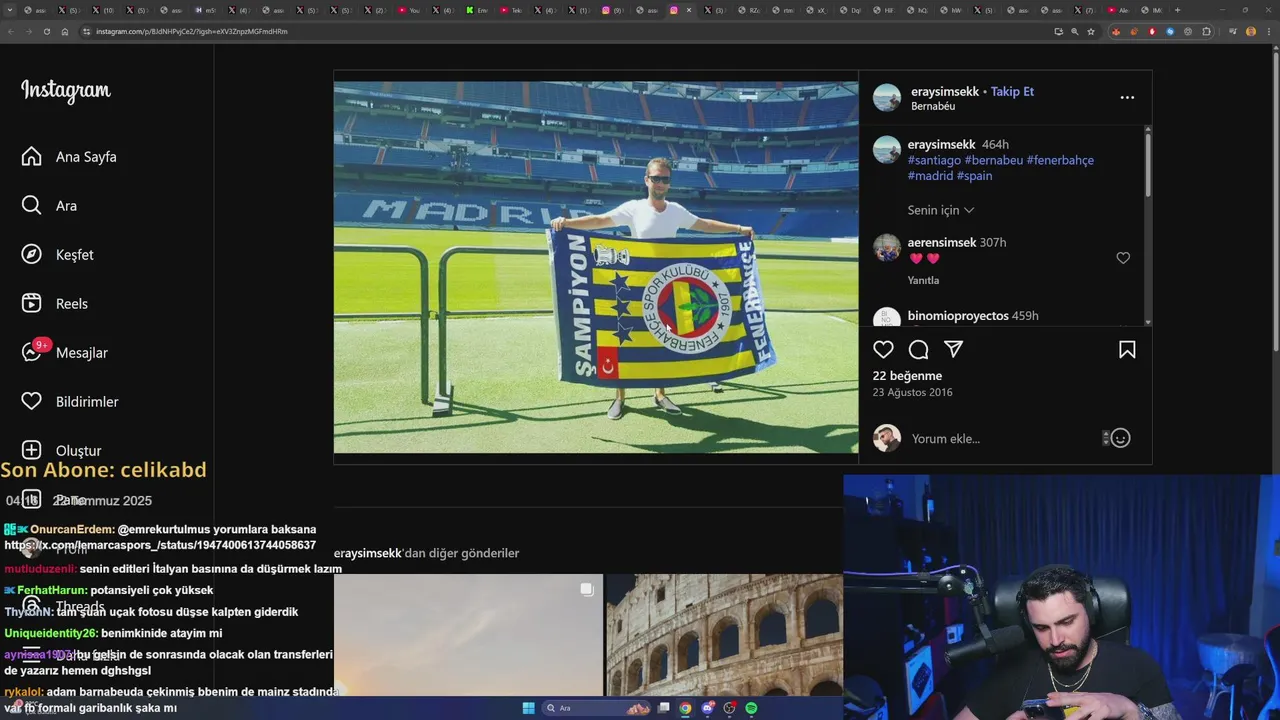Click the taskbar Ara search box
The image size is (1280, 720).
click(x=597, y=708)
